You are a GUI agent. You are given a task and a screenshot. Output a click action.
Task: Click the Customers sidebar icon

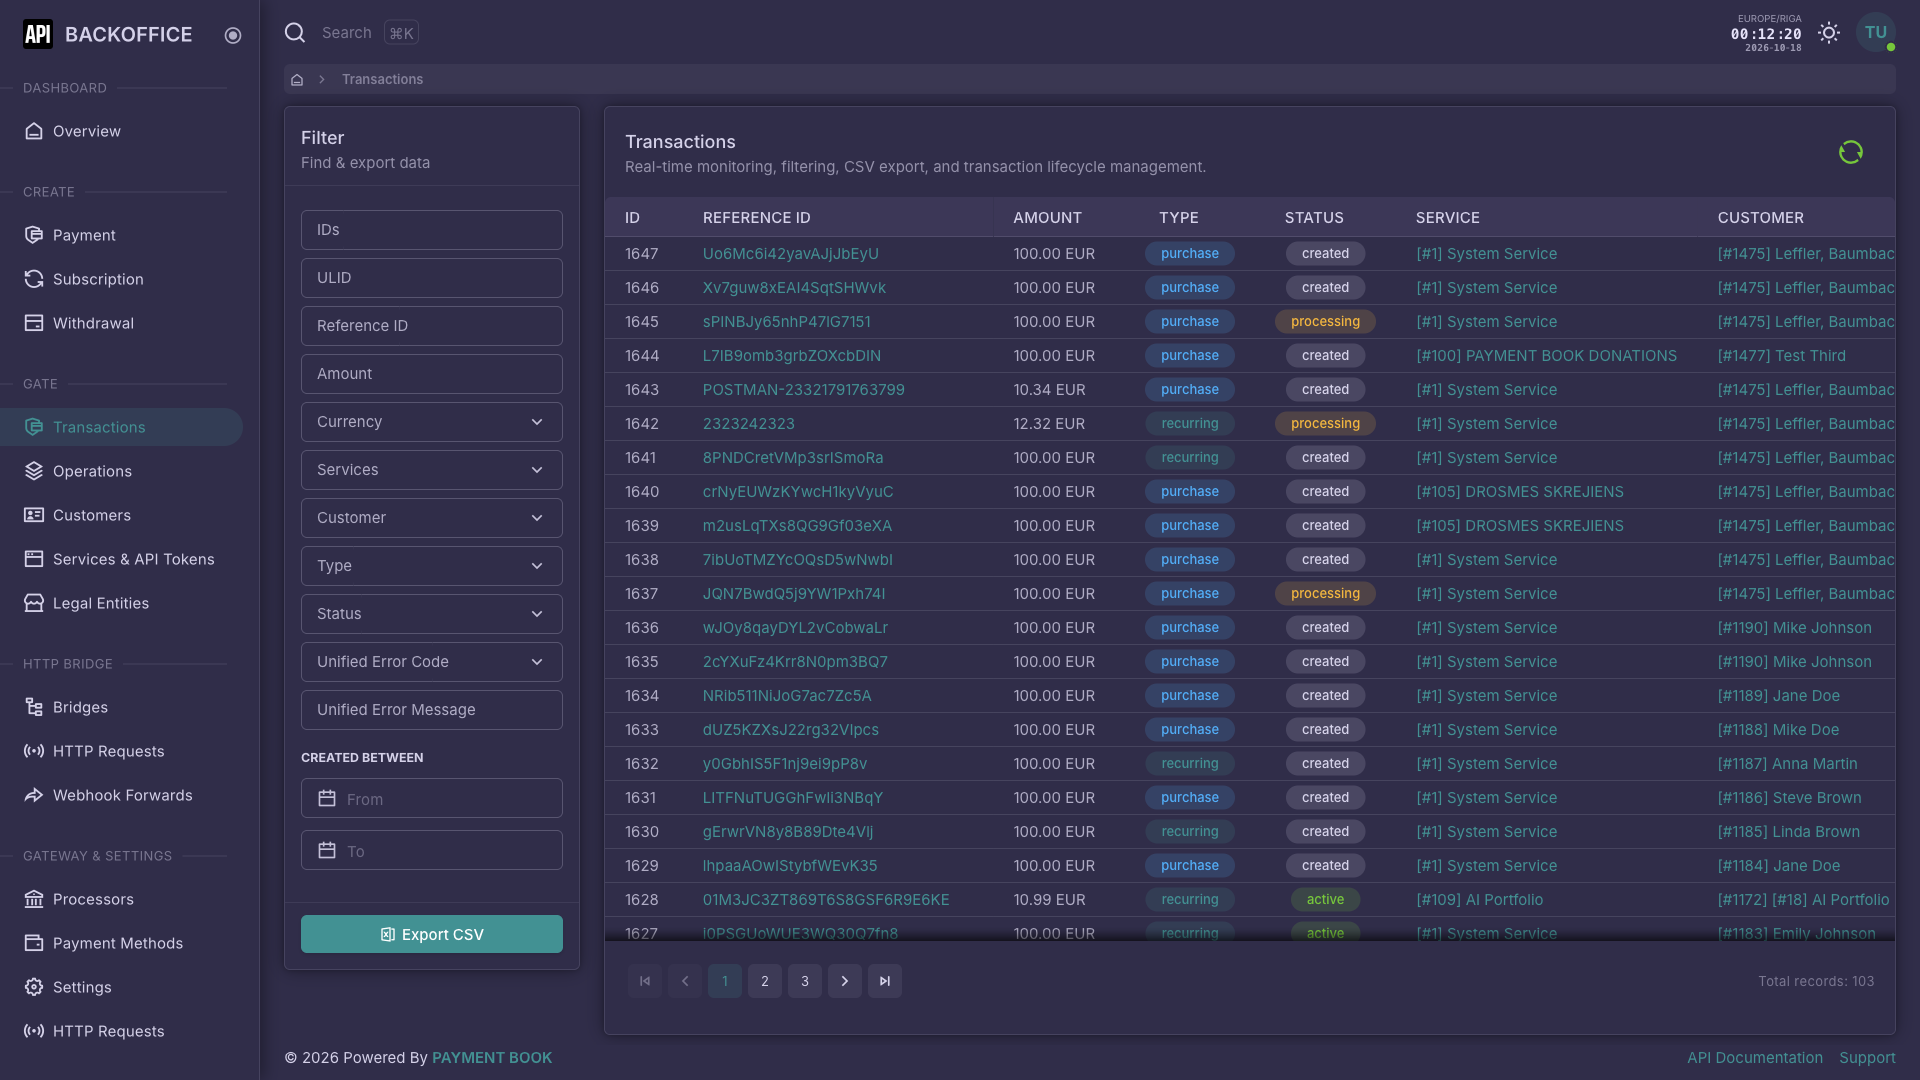tap(34, 515)
